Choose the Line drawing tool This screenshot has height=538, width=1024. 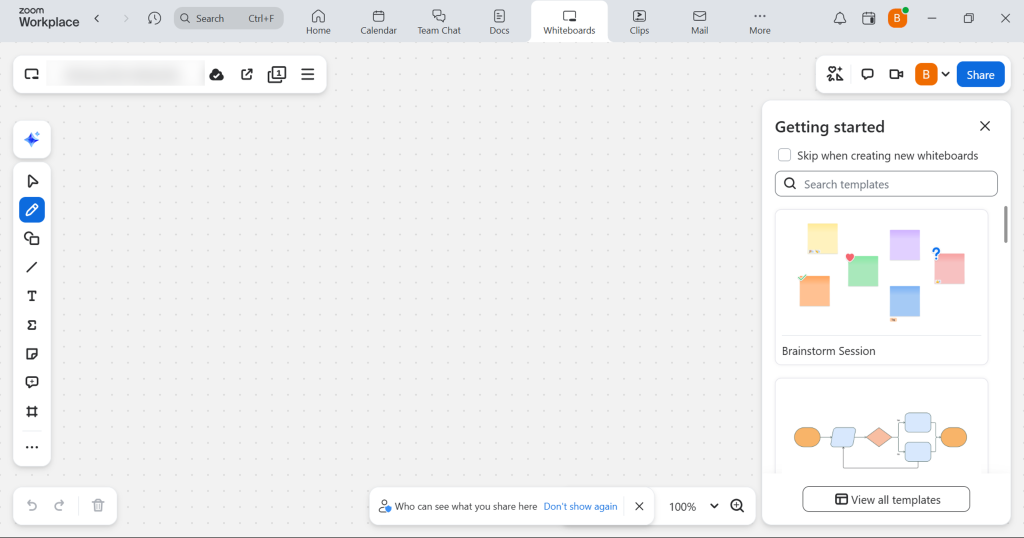coord(32,267)
